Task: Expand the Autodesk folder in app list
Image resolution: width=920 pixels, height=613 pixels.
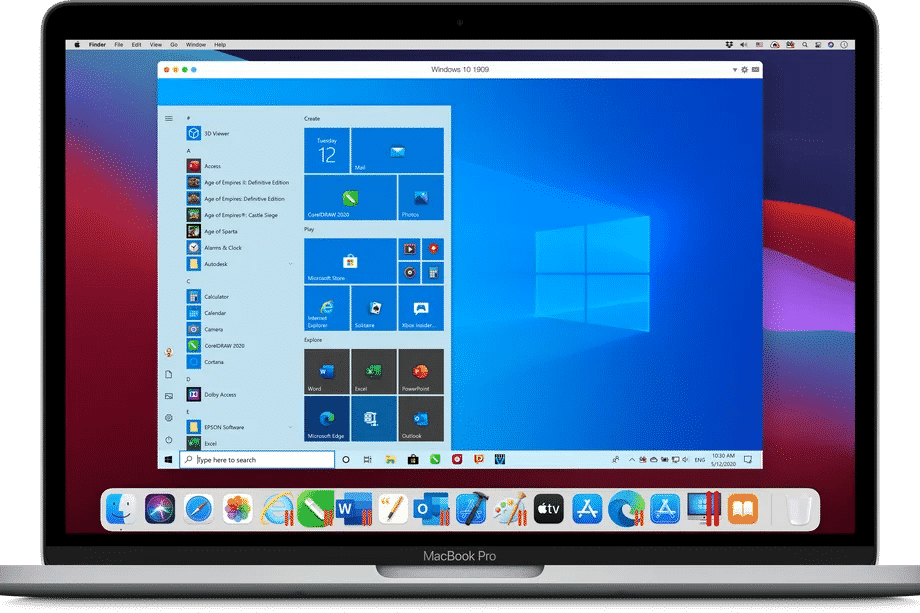Action: coord(291,265)
